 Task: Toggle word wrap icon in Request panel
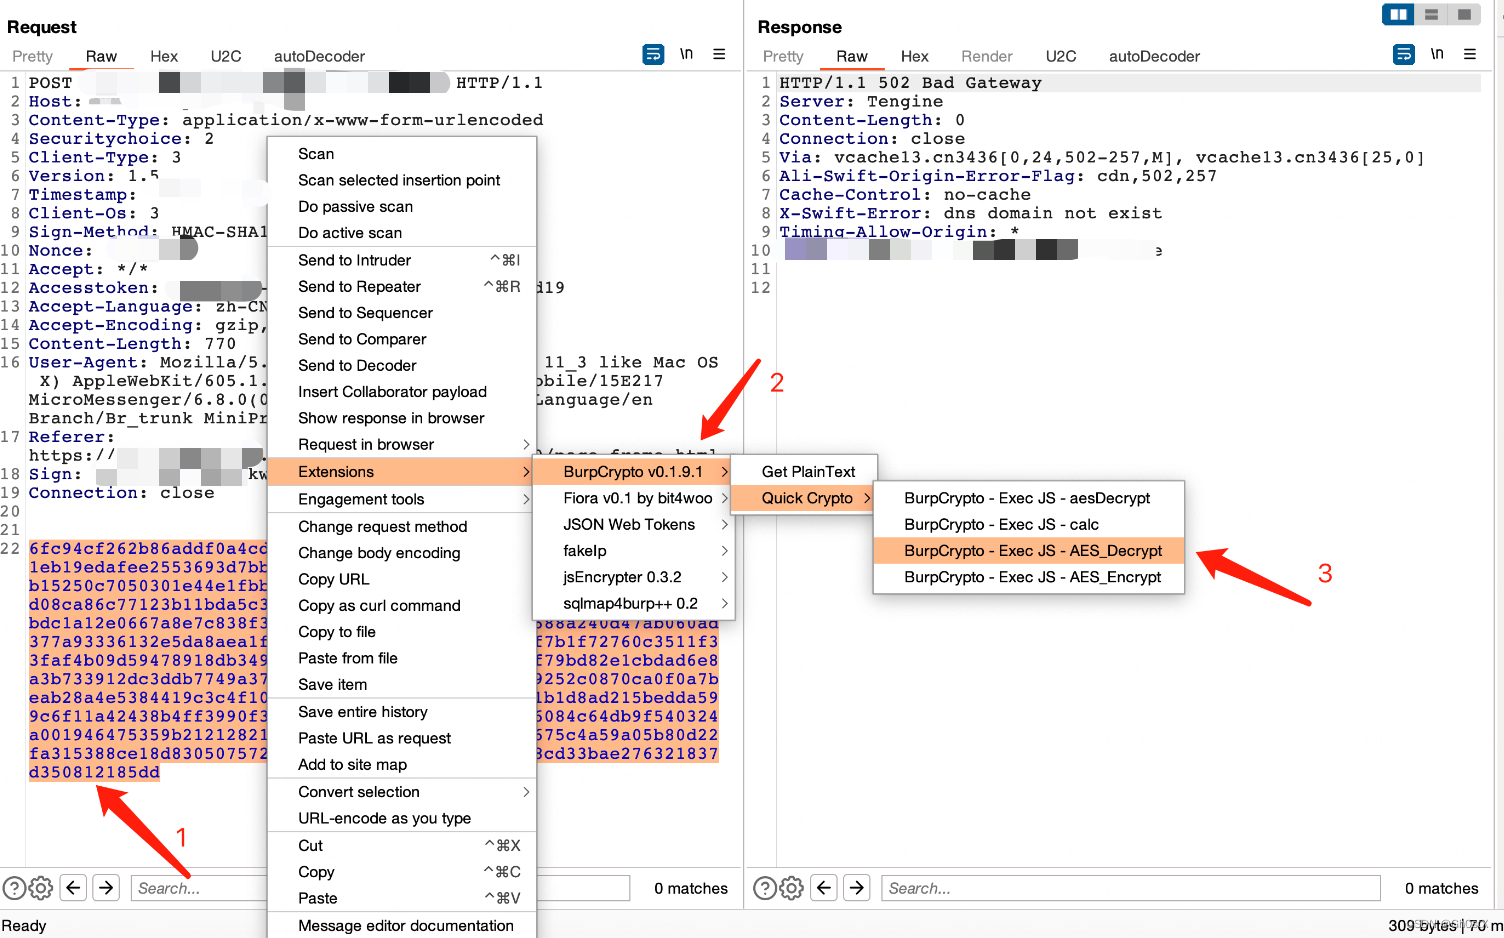653,54
